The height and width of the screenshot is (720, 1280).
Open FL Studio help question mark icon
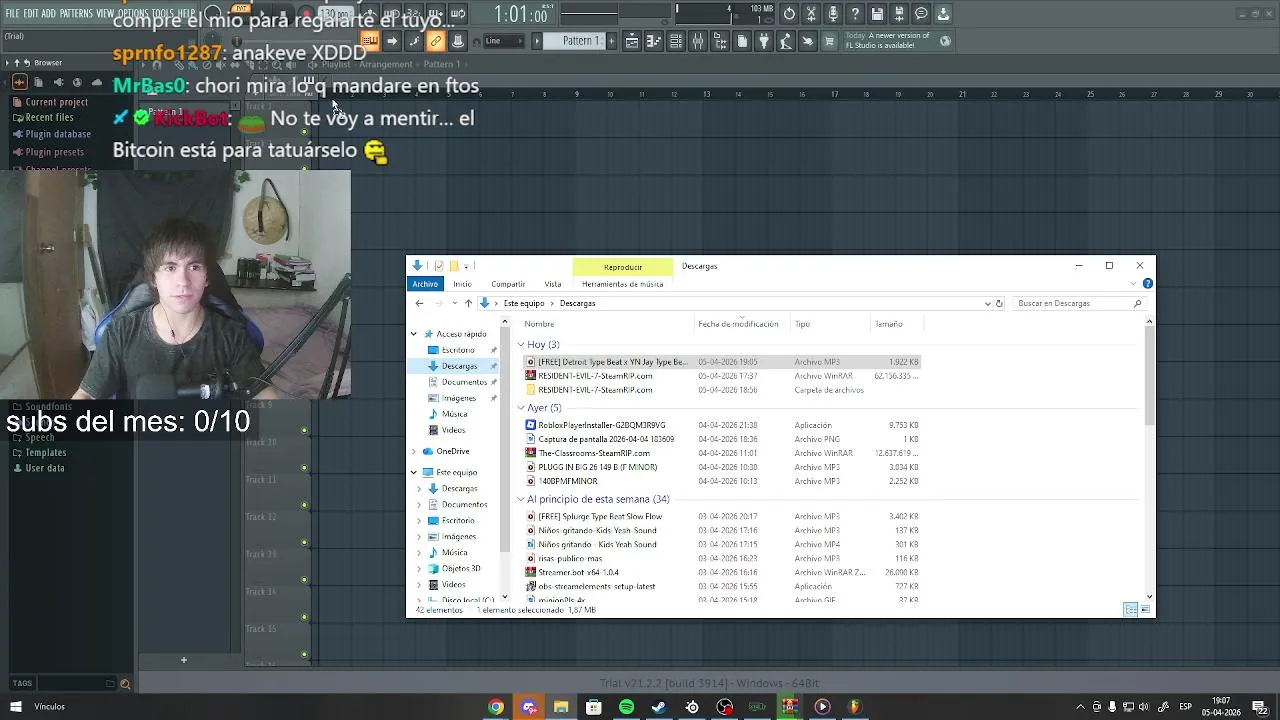pyautogui.click(x=855, y=14)
